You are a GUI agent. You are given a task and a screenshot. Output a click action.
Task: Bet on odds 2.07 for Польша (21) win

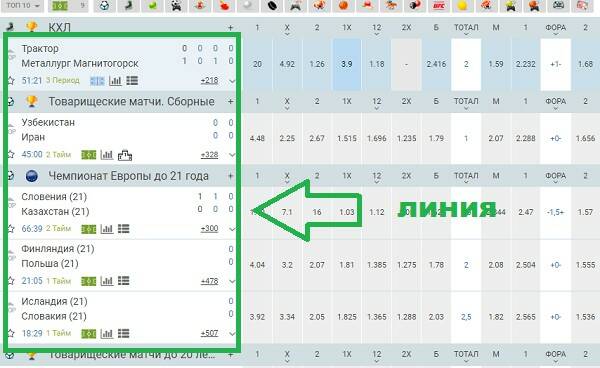[x=317, y=265]
